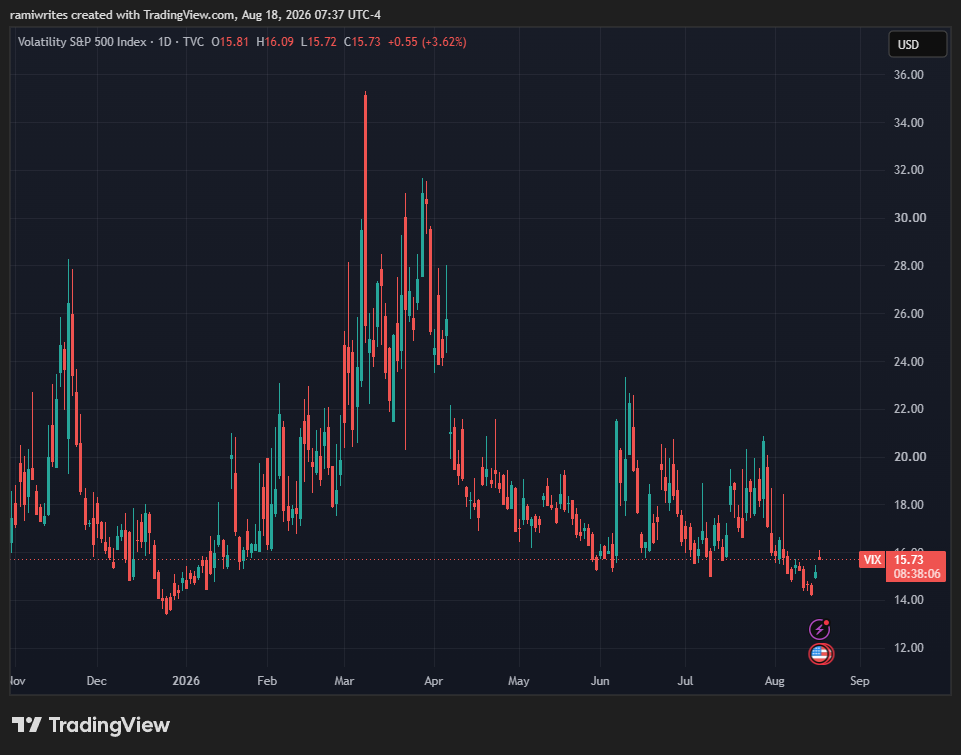
Task: Click the 24.00 price axis label
Action: coord(909,361)
